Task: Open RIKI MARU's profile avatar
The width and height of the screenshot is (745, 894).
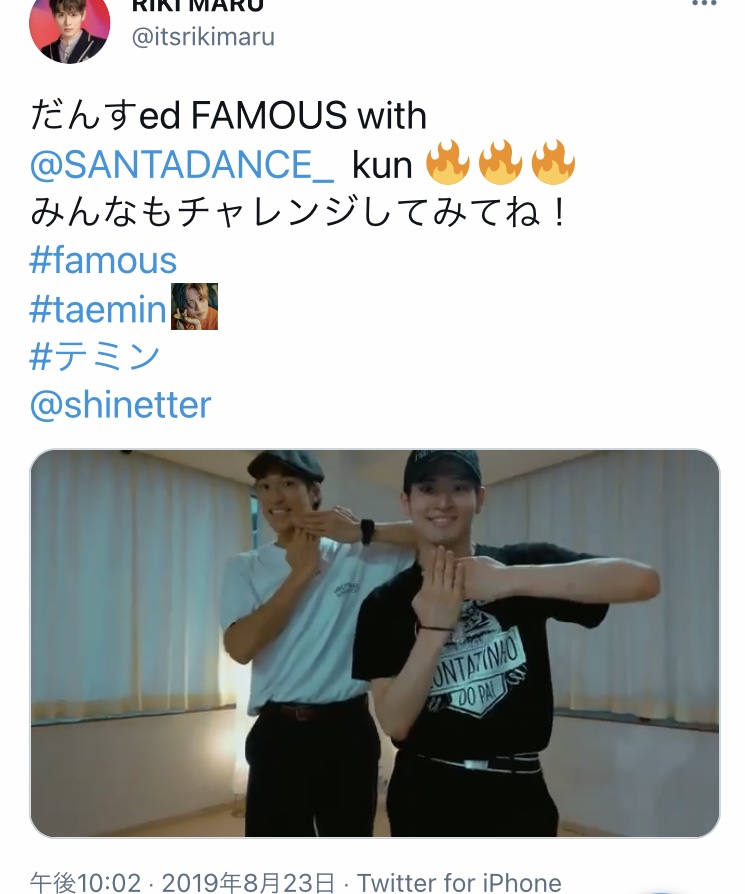Action: [x=70, y=29]
